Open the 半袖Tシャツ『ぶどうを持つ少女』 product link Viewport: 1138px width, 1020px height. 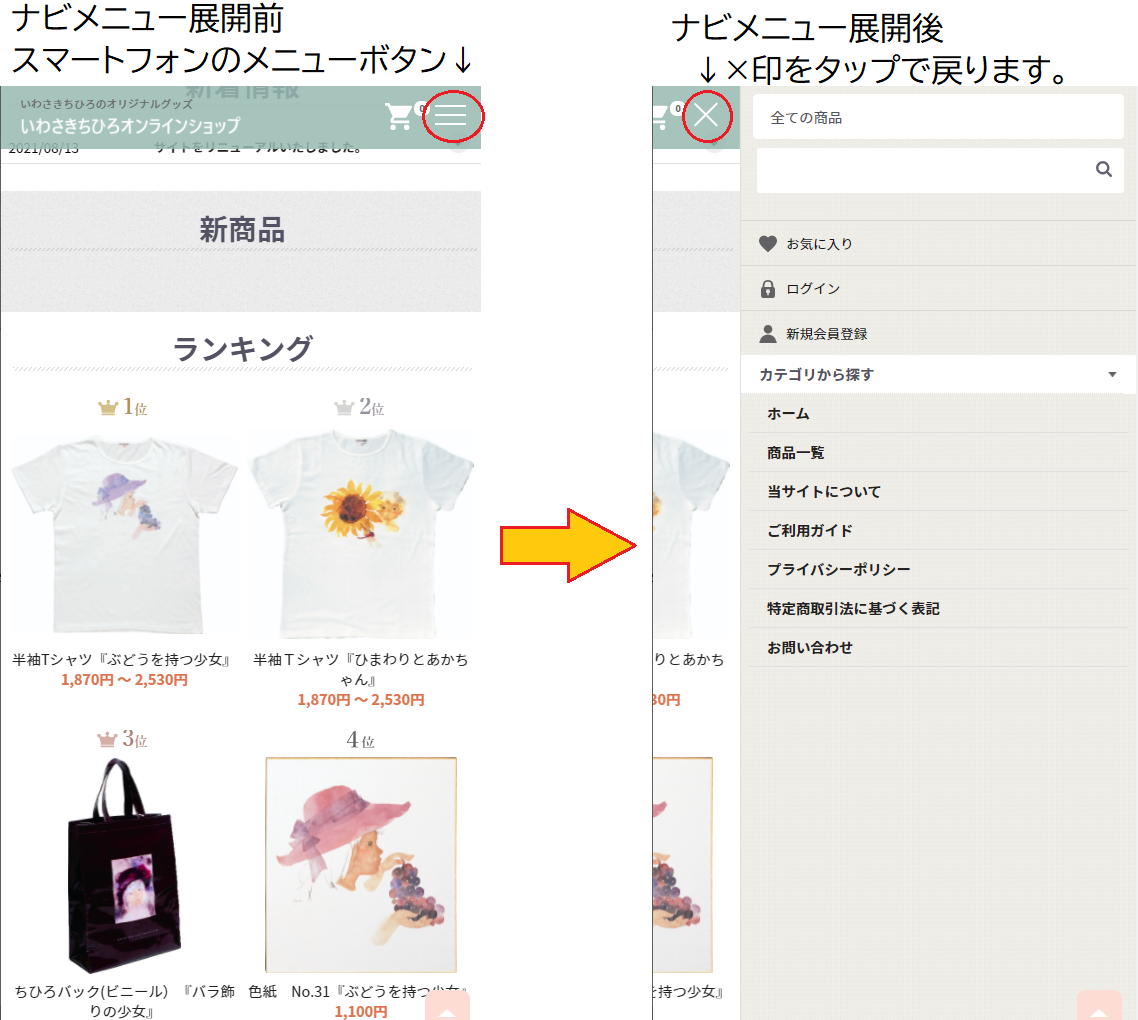point(122,660)
